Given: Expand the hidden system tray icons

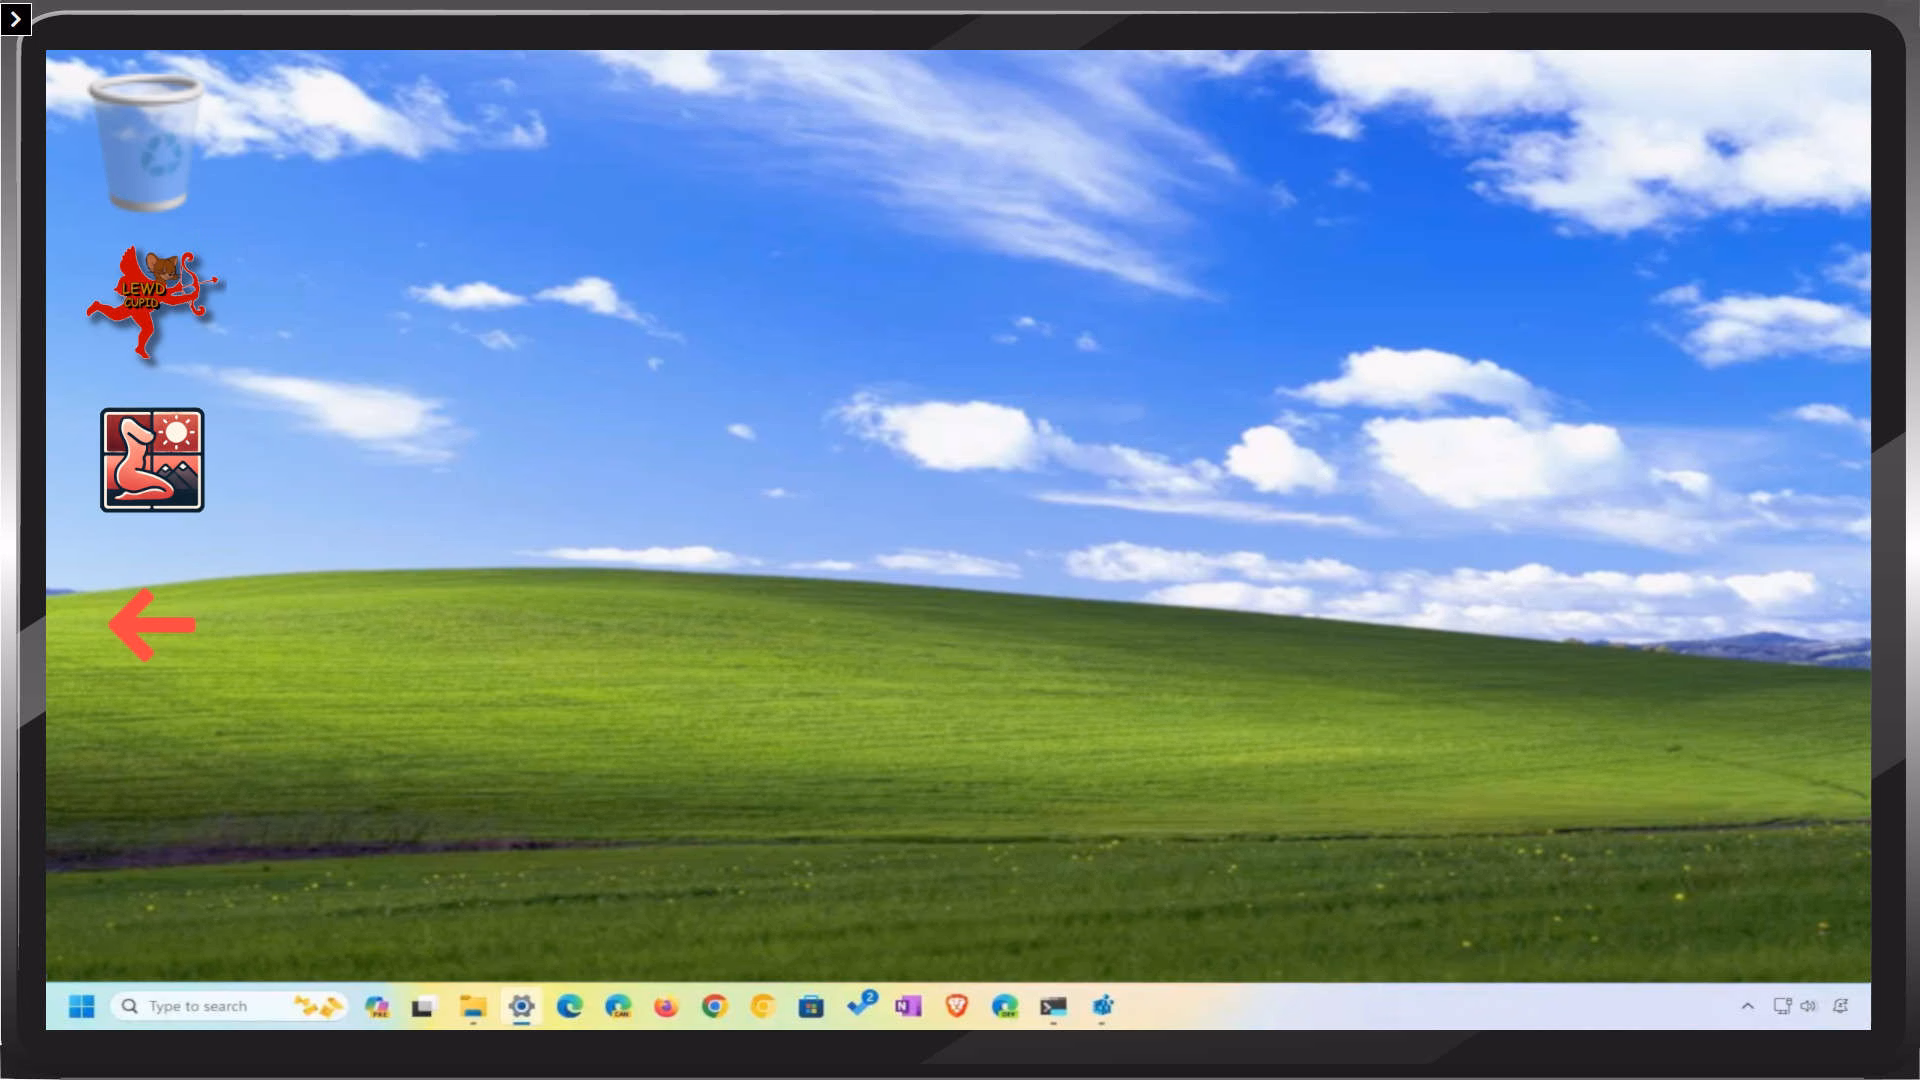Looking at the screenshot, I should [1748, 1006].
